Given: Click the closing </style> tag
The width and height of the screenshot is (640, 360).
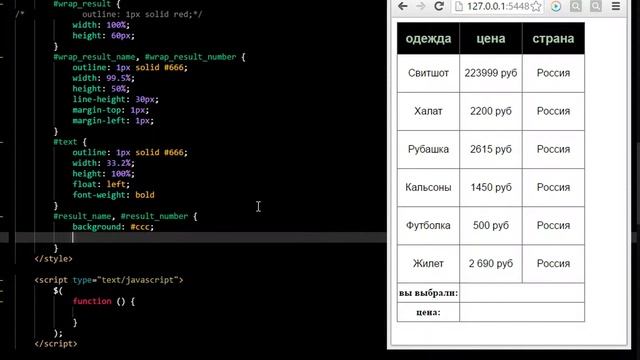Looking at the screenshot, I should 53,259.
